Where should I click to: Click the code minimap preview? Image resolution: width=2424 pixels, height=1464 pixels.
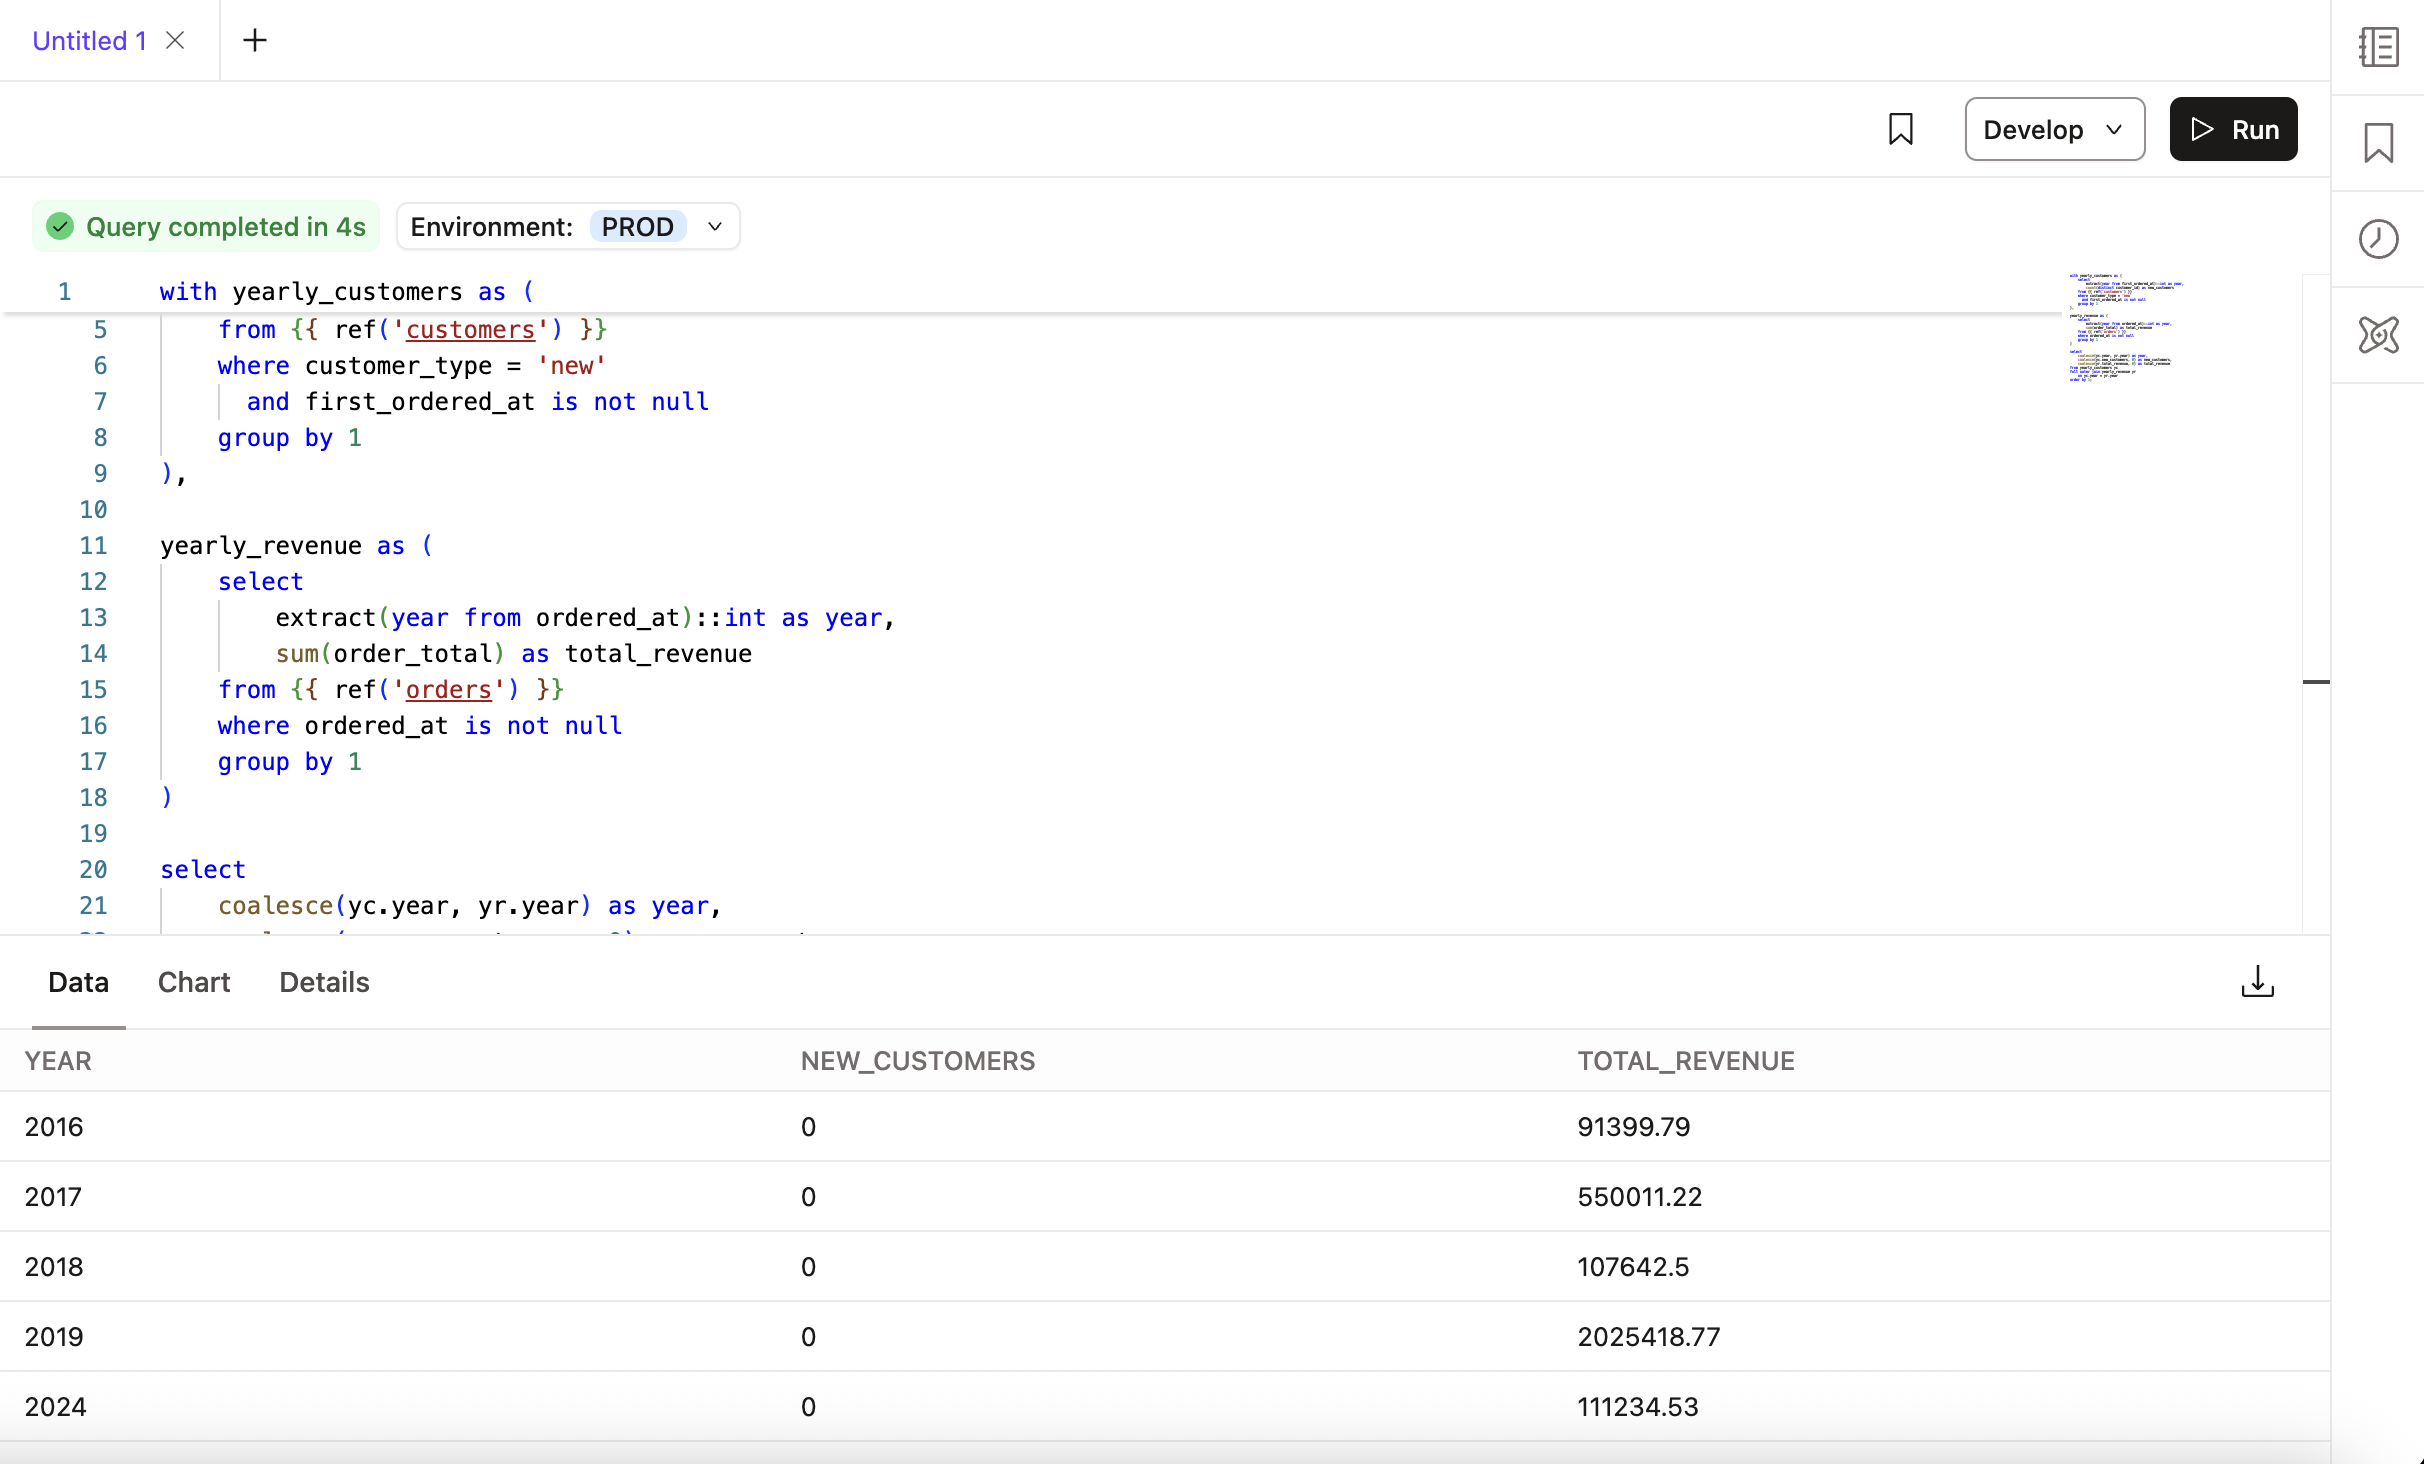[2124, 328]
